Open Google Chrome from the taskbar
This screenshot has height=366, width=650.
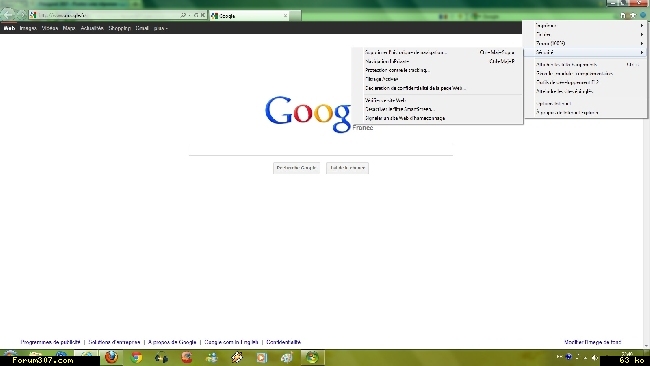136,357
